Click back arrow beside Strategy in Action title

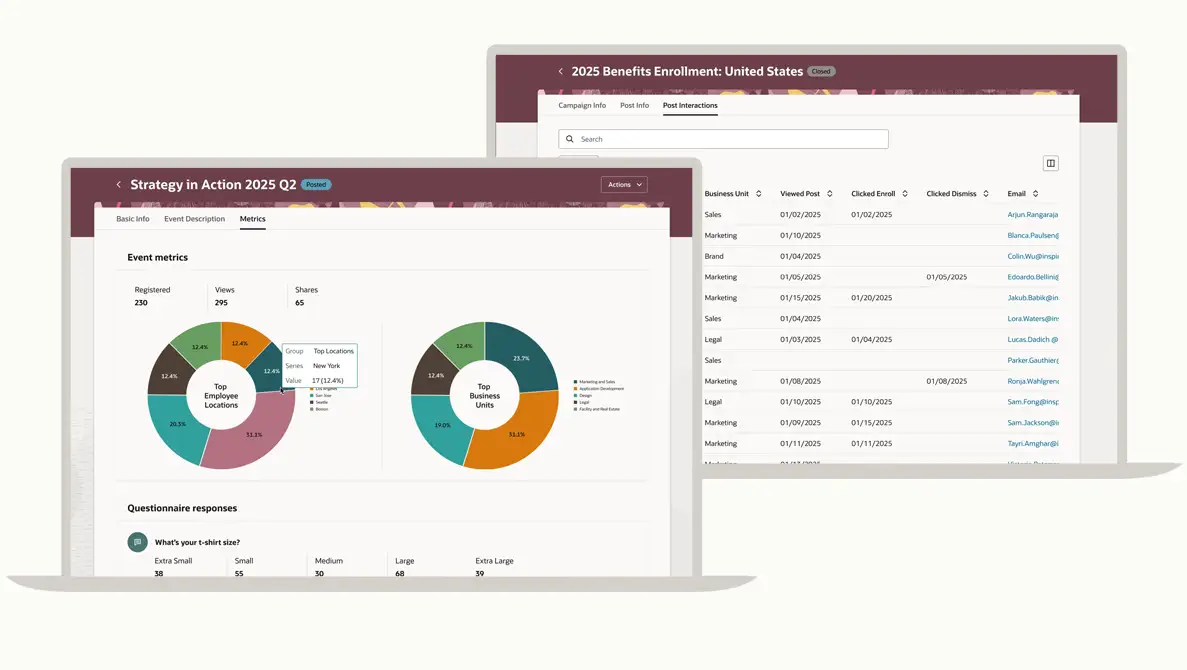tap(118, 185)
